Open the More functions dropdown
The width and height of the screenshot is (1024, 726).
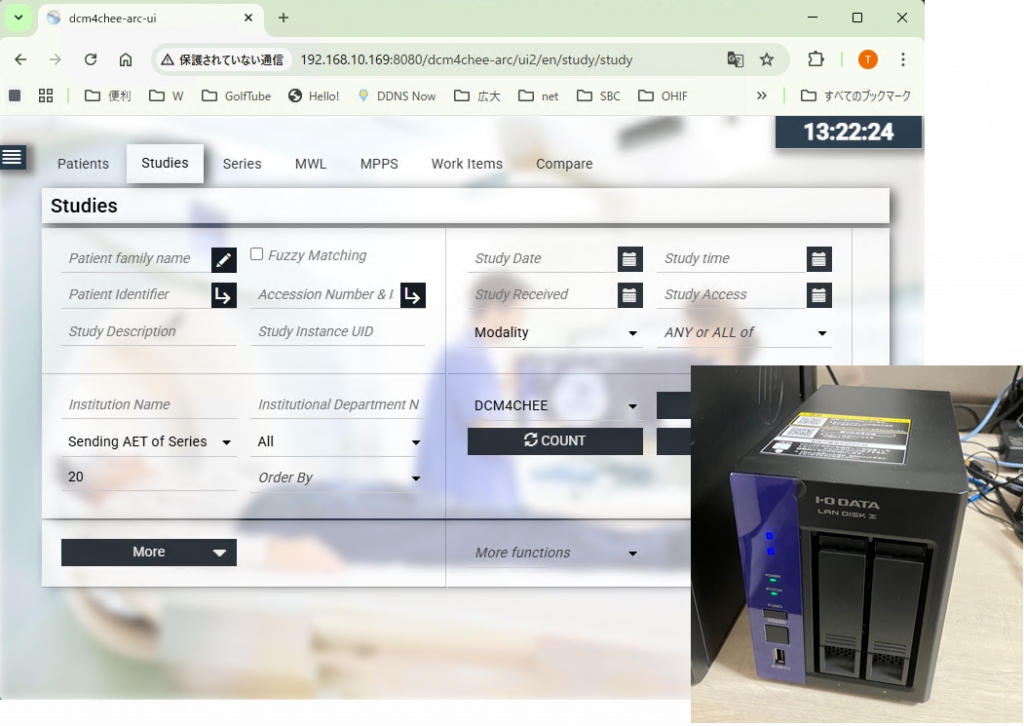tap(556, 553)
